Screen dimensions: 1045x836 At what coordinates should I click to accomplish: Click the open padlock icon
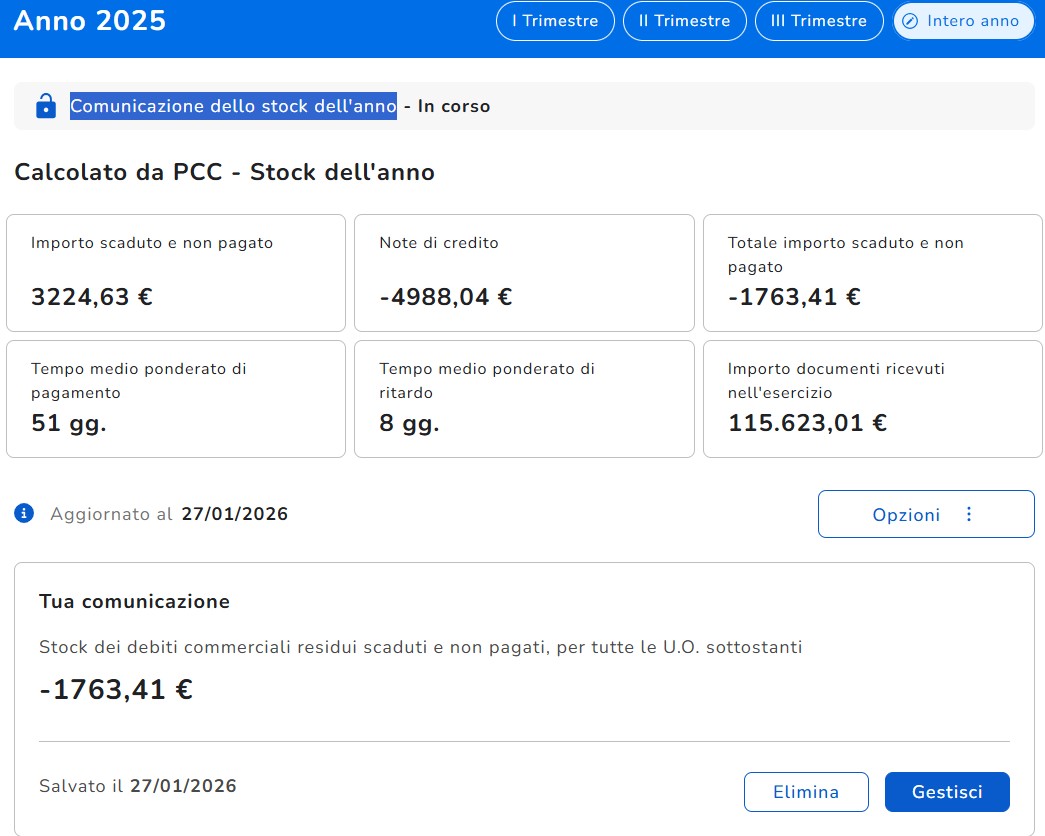coord(45,106)
